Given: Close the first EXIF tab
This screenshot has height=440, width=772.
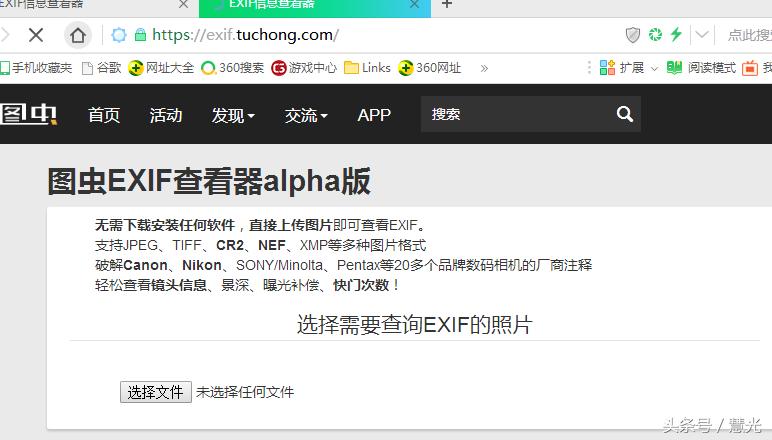Looking at the screenshot, I should point(183,4).
